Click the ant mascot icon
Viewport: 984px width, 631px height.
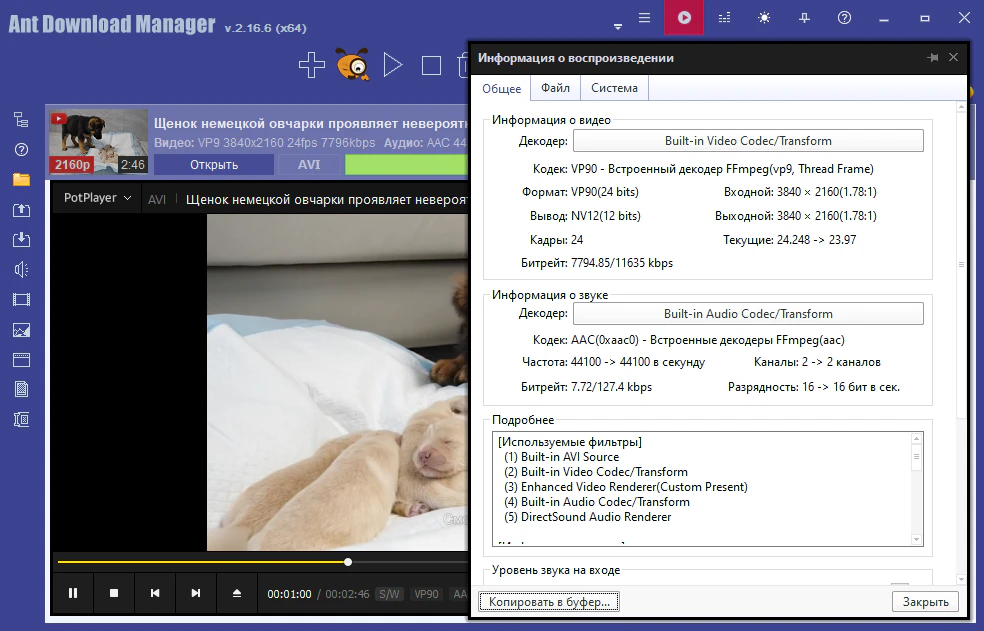pyautogui.click(x=352, y=66)
